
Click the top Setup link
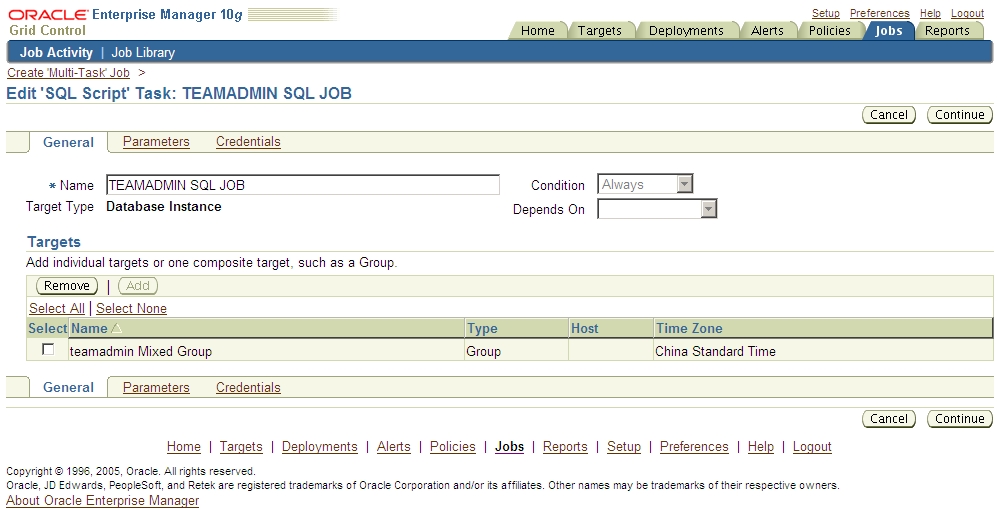(825, 13)
